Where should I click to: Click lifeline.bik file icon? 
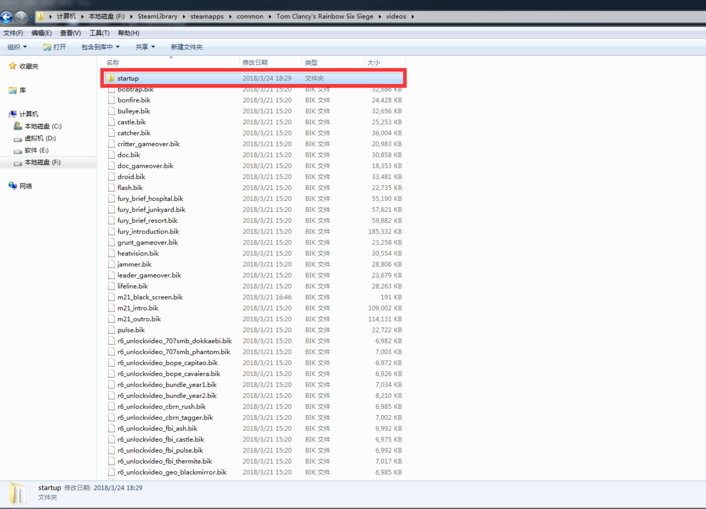(111, 286)
